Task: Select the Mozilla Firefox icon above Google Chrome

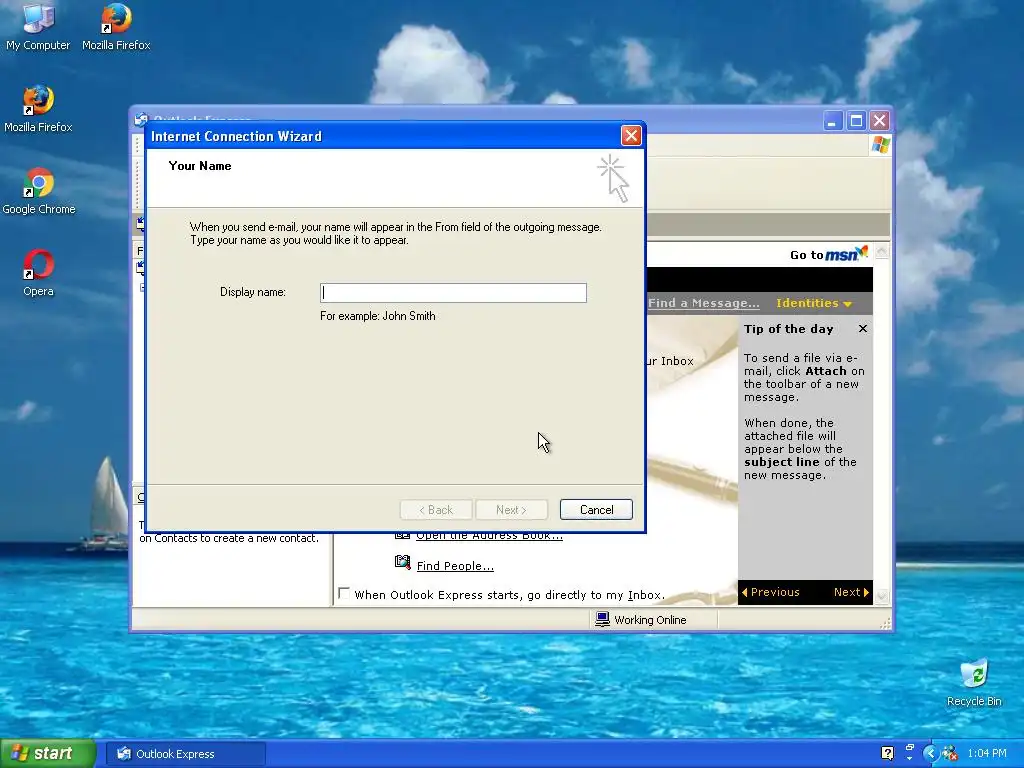Action: pyautogui.click(x=38, y=109)
